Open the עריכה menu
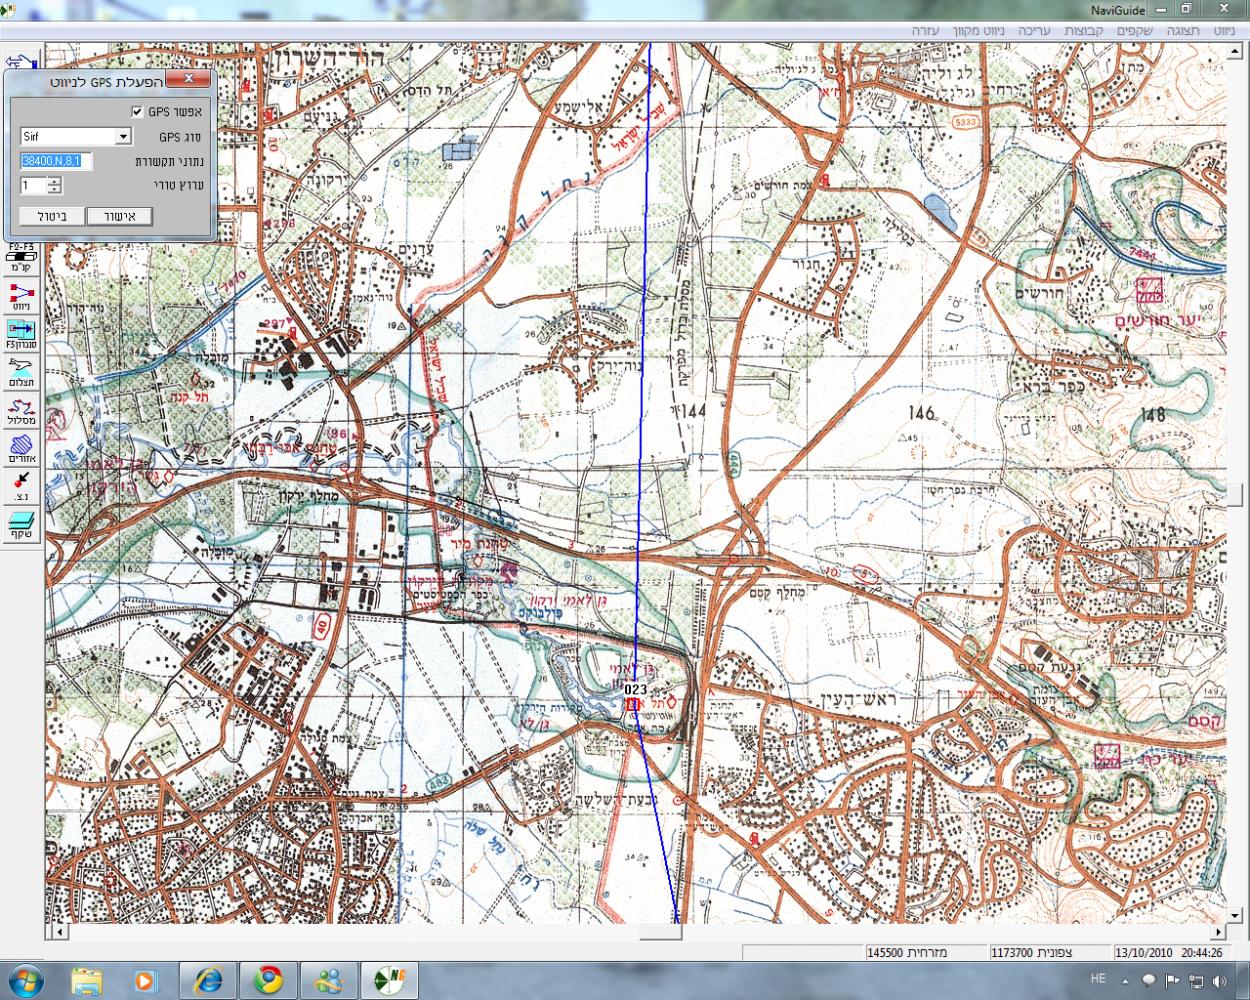The width and height of the screenshot is (1250, 1000). click(x=1034, y=31)
